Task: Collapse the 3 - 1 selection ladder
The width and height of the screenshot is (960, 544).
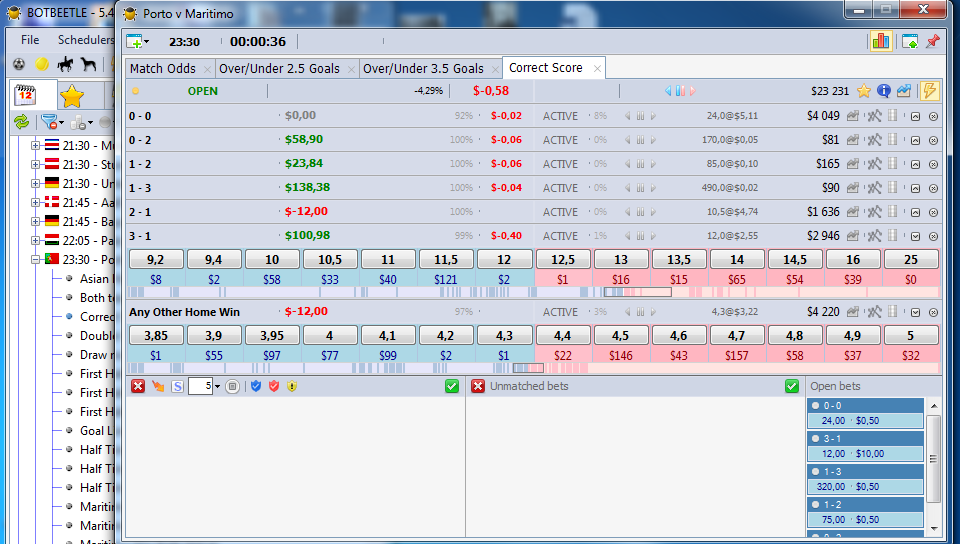Action: (x=915, y=236)
